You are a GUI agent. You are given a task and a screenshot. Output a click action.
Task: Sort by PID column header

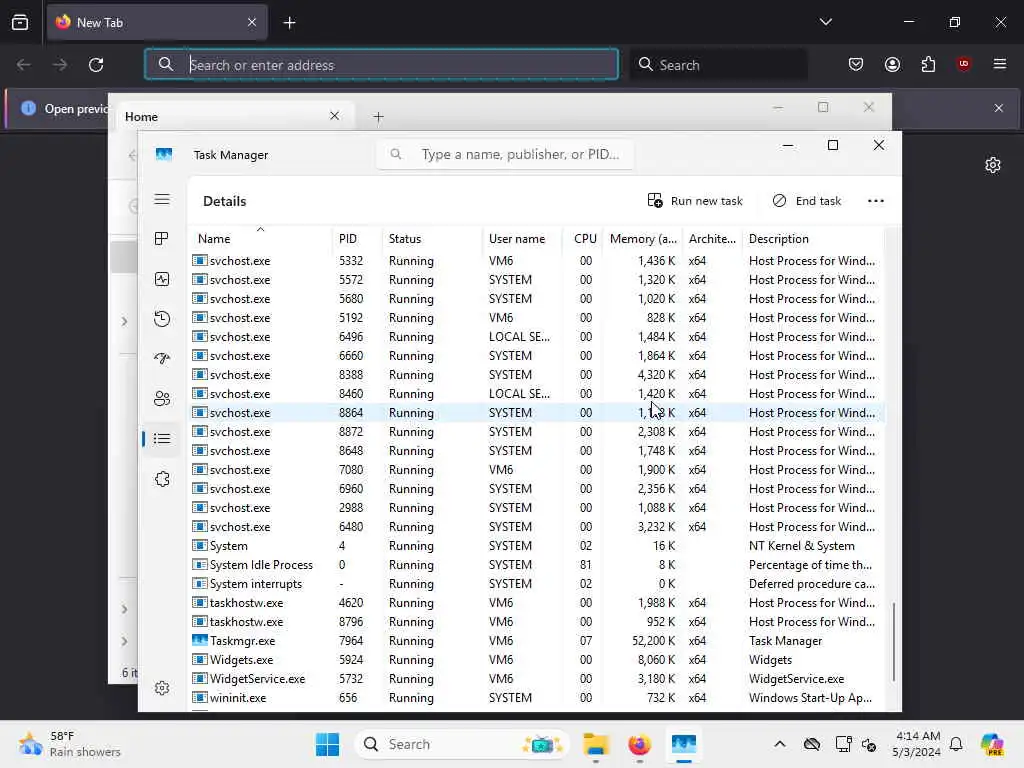click(x=357, y=239)
